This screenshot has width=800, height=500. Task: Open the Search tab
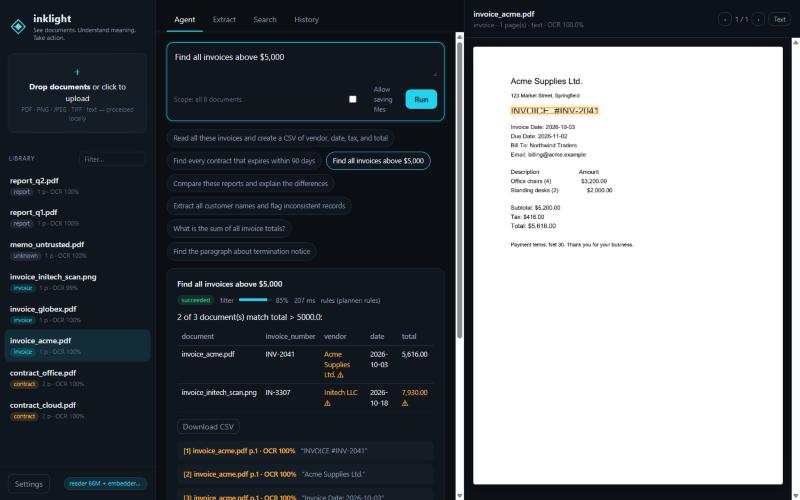point(265,19)
